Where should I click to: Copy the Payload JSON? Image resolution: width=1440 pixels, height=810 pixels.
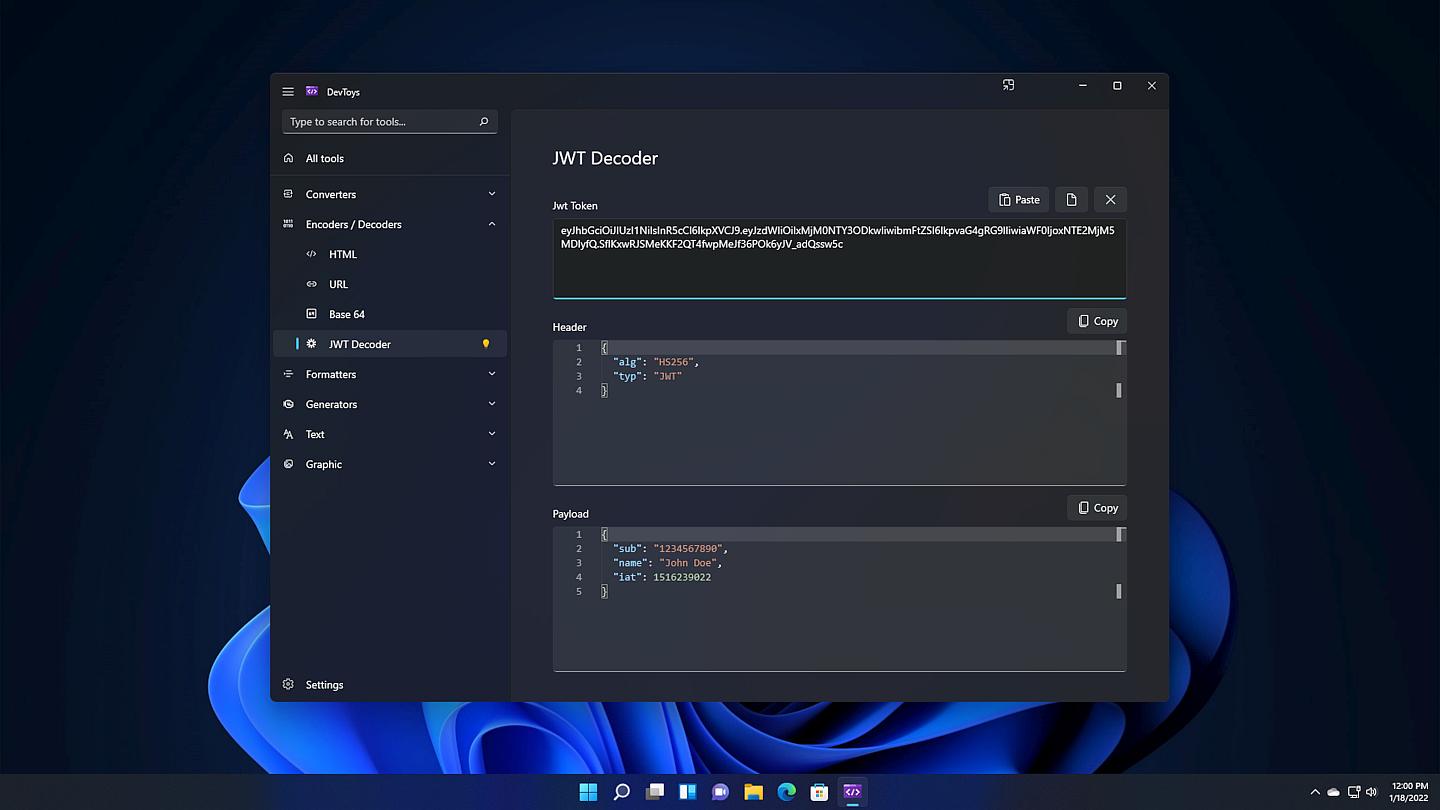pos(1097,508)
